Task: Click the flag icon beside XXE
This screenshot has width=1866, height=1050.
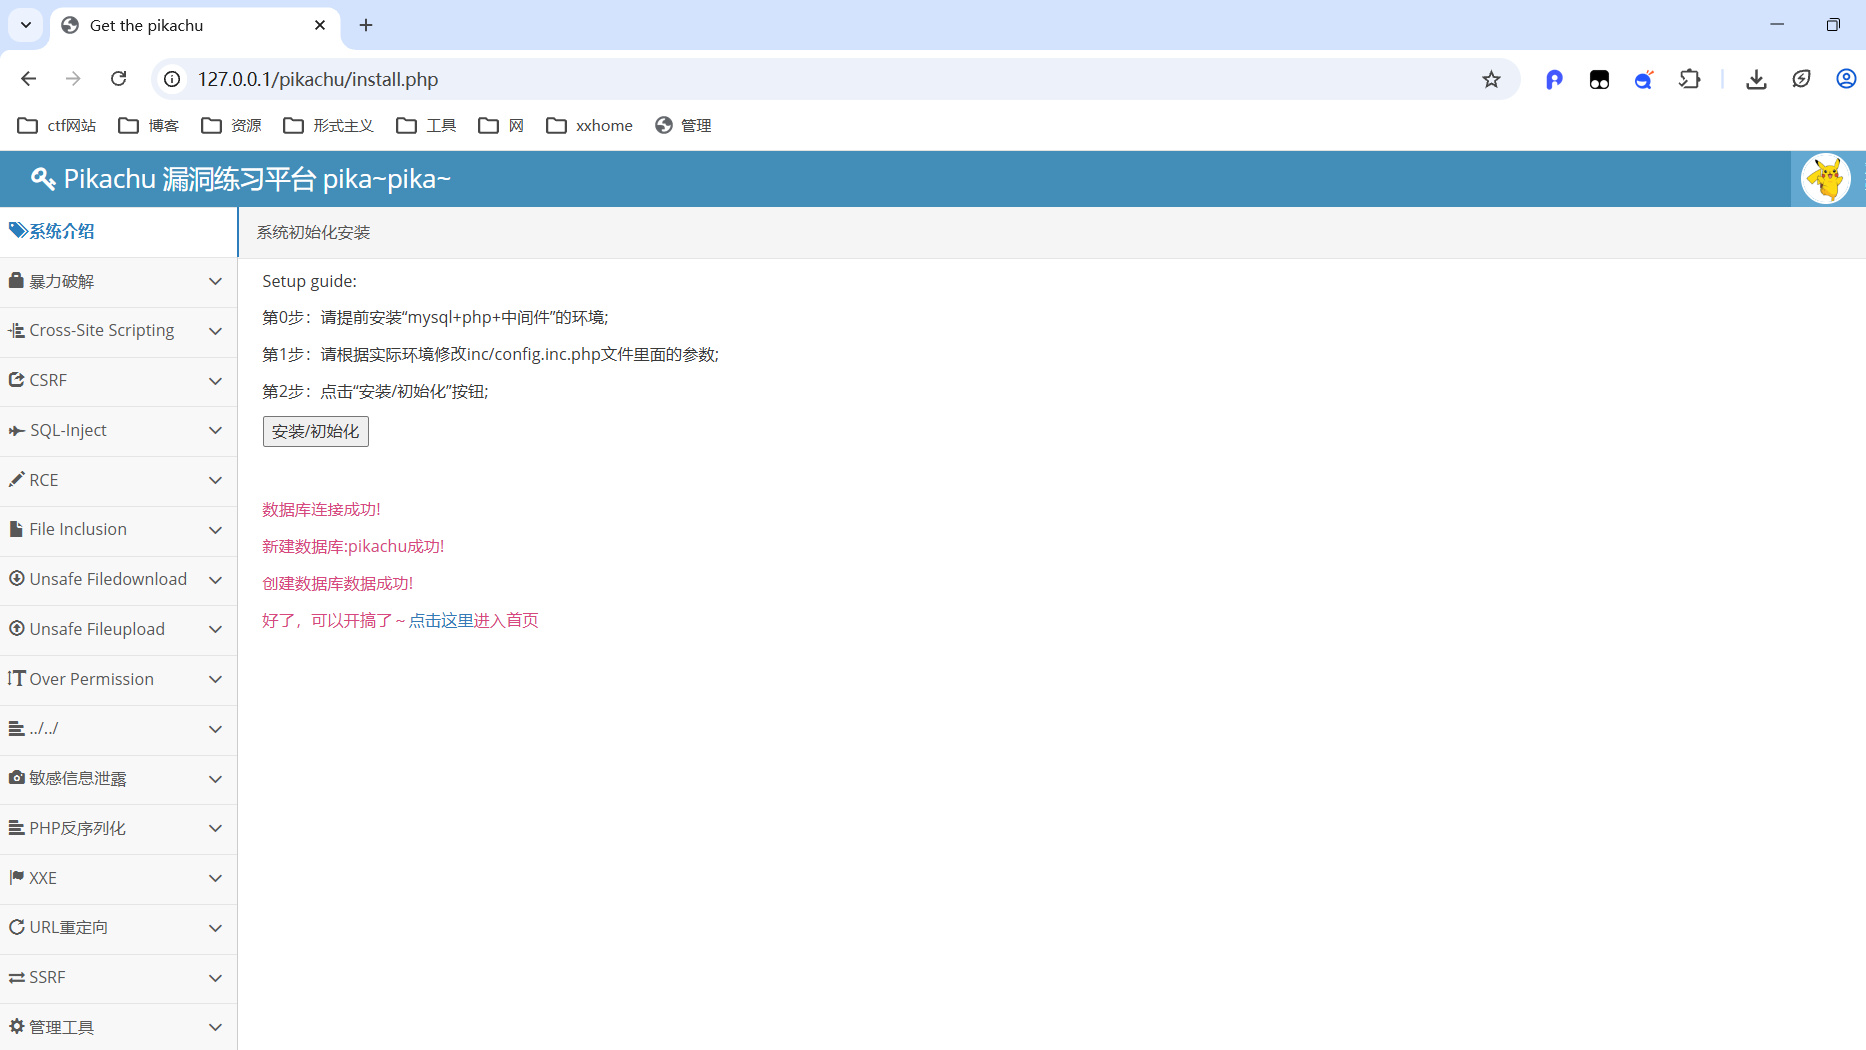Action: tap(17, 877)
